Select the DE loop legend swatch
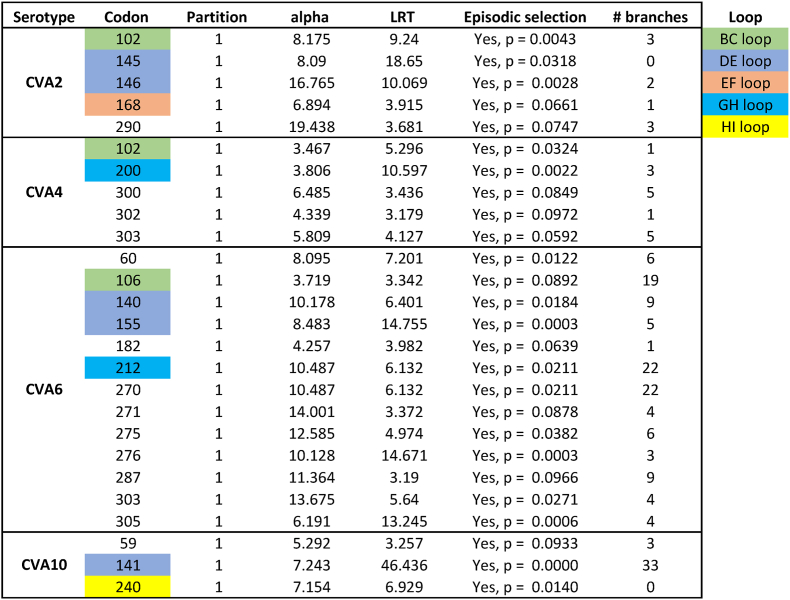 [745, 61]
